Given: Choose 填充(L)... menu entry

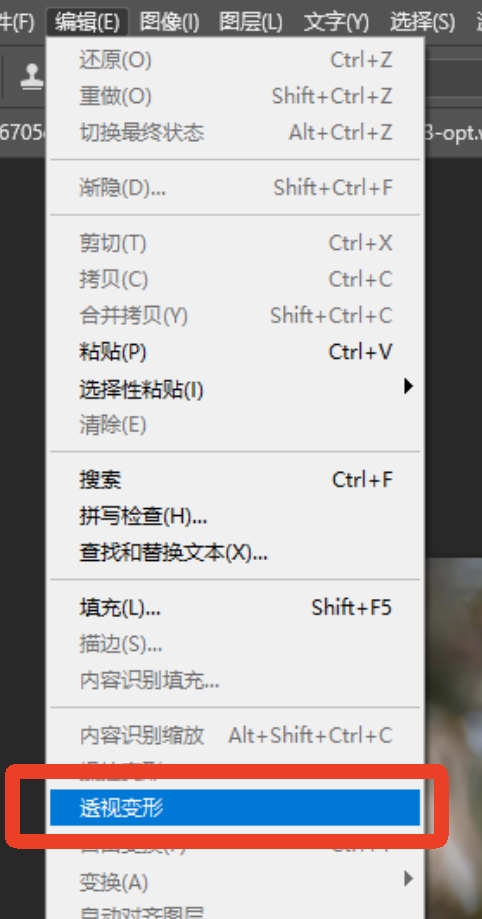Looking at the screenshot, I should click(x=235, y=608).
